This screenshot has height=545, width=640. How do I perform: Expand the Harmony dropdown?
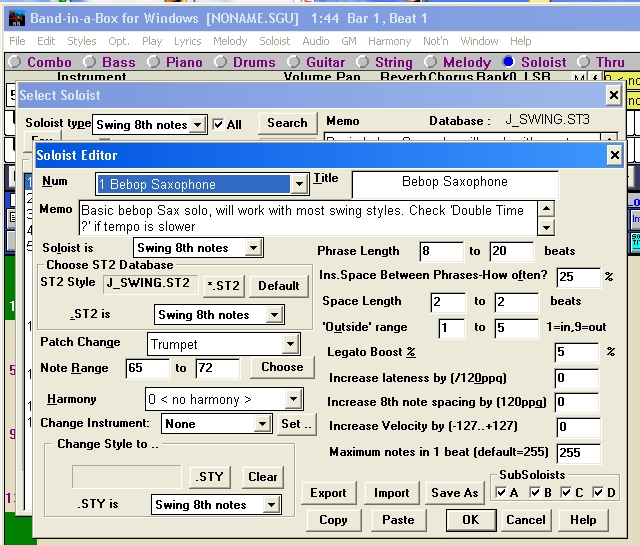click(x=293, y=399)
